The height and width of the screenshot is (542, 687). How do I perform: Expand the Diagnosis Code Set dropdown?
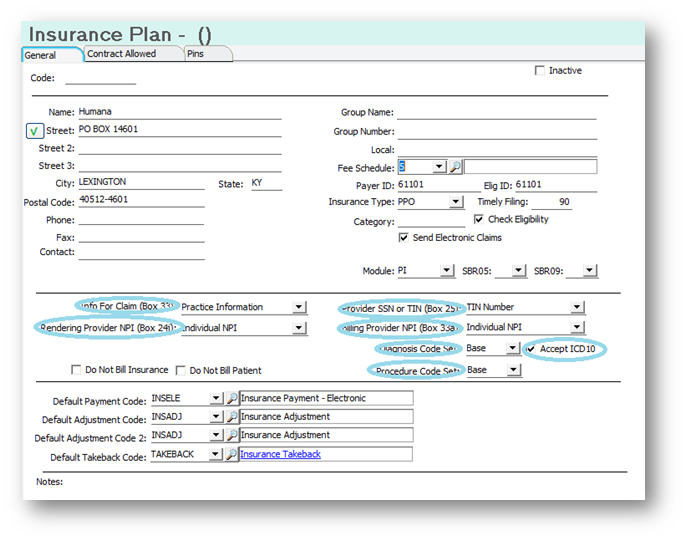click(x=512, y=349)
